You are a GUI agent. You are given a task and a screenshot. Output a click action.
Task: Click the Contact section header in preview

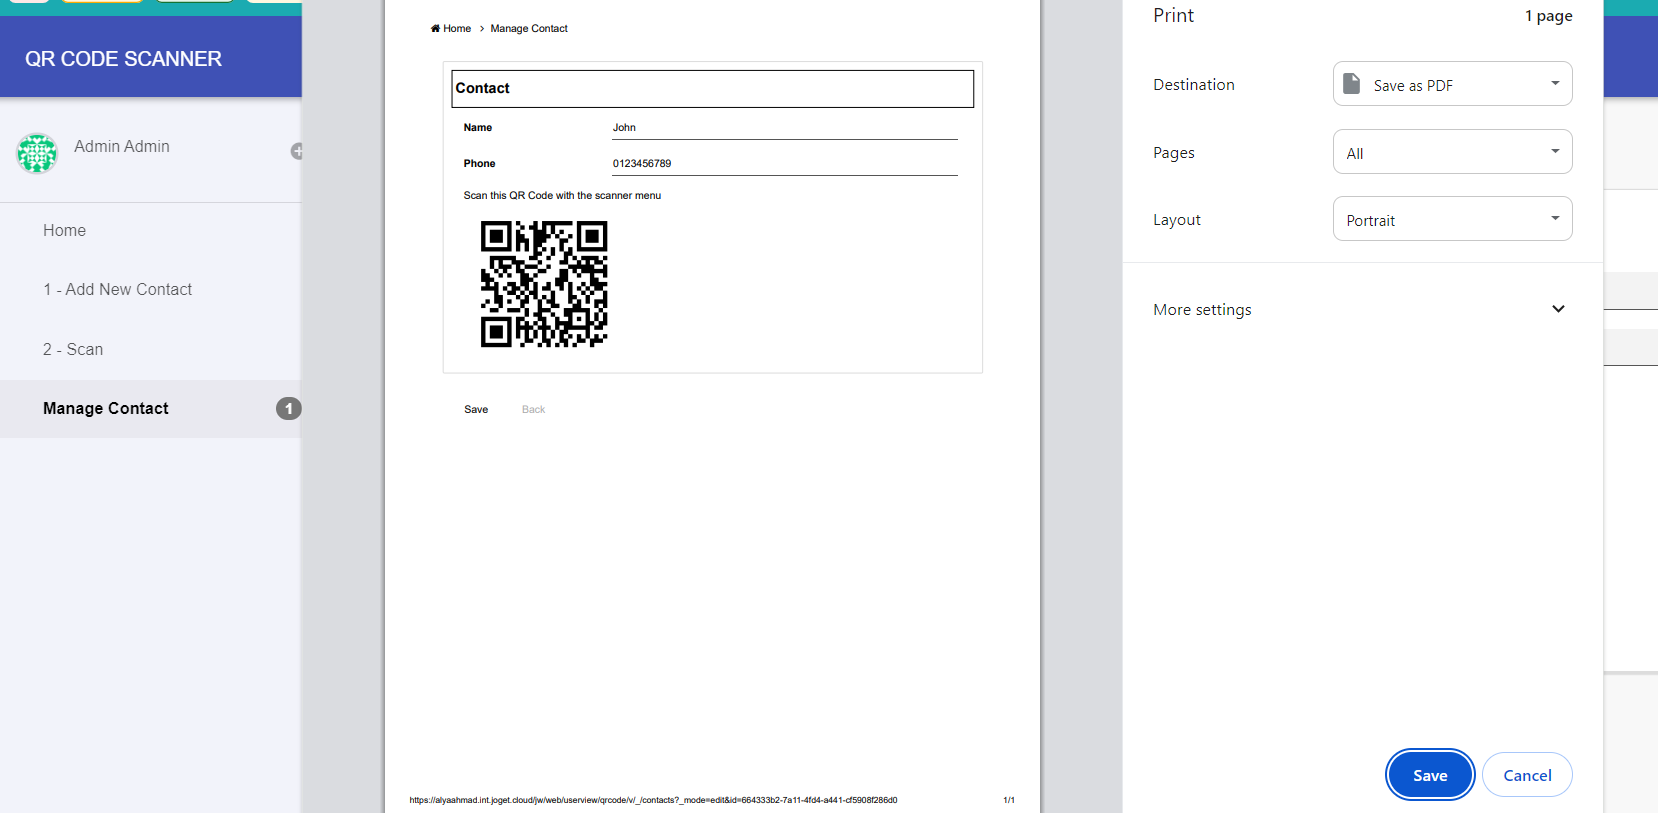click(713, 88)
